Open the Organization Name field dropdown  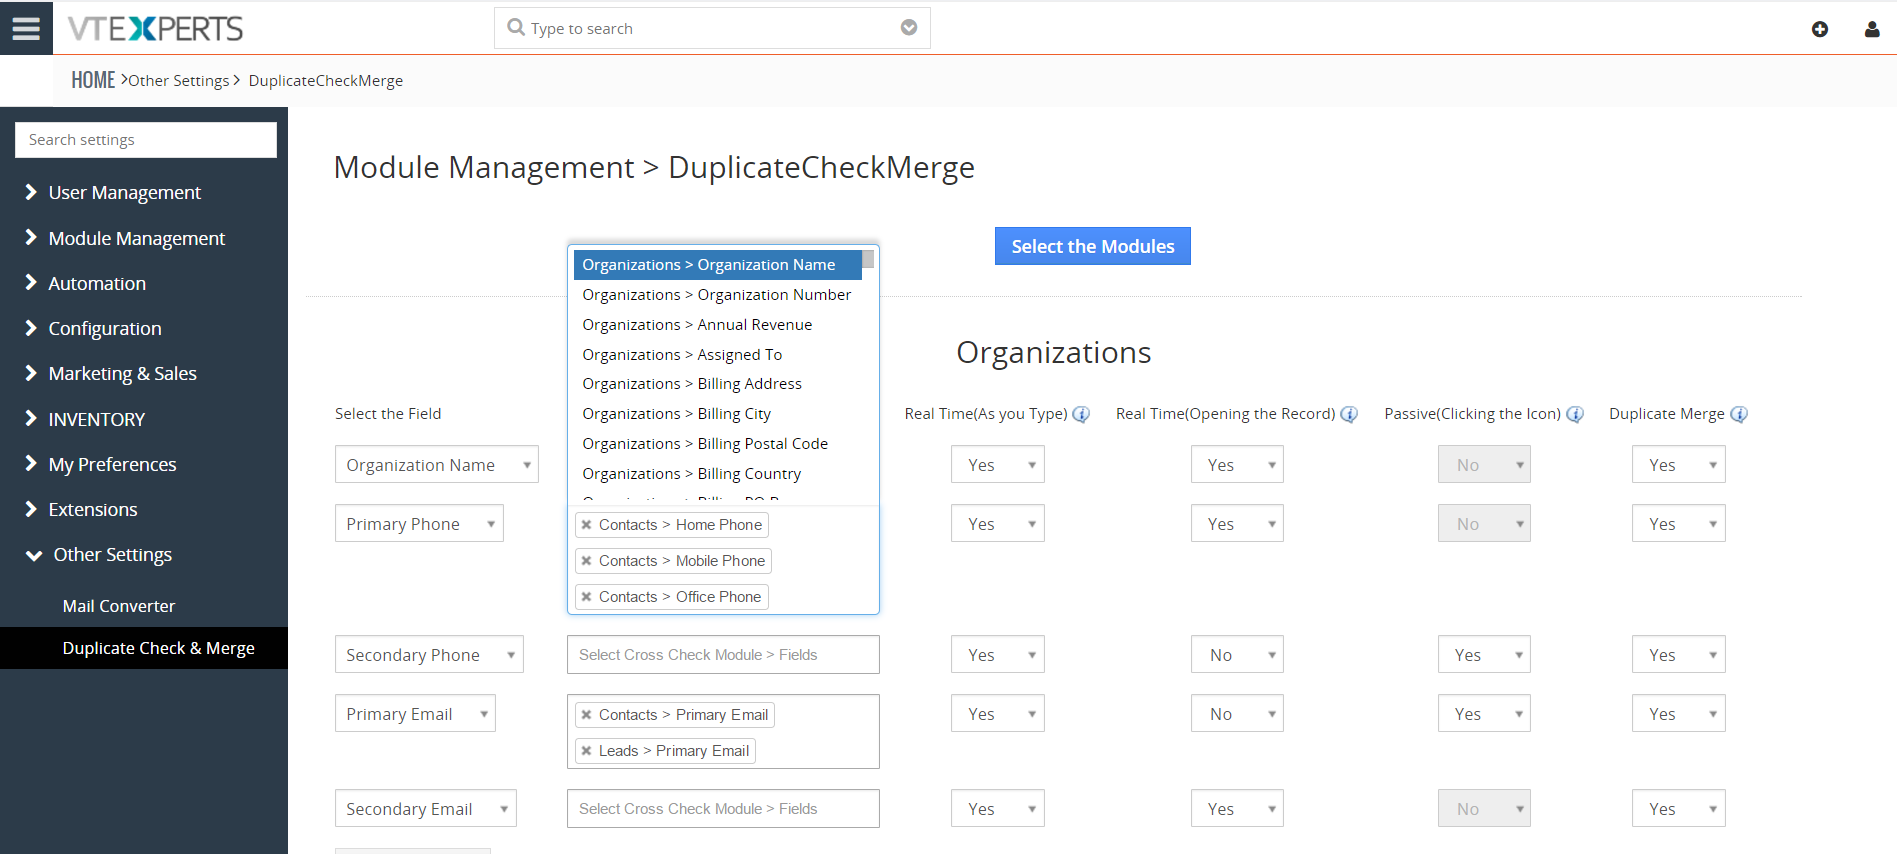(x=437, y=465)
